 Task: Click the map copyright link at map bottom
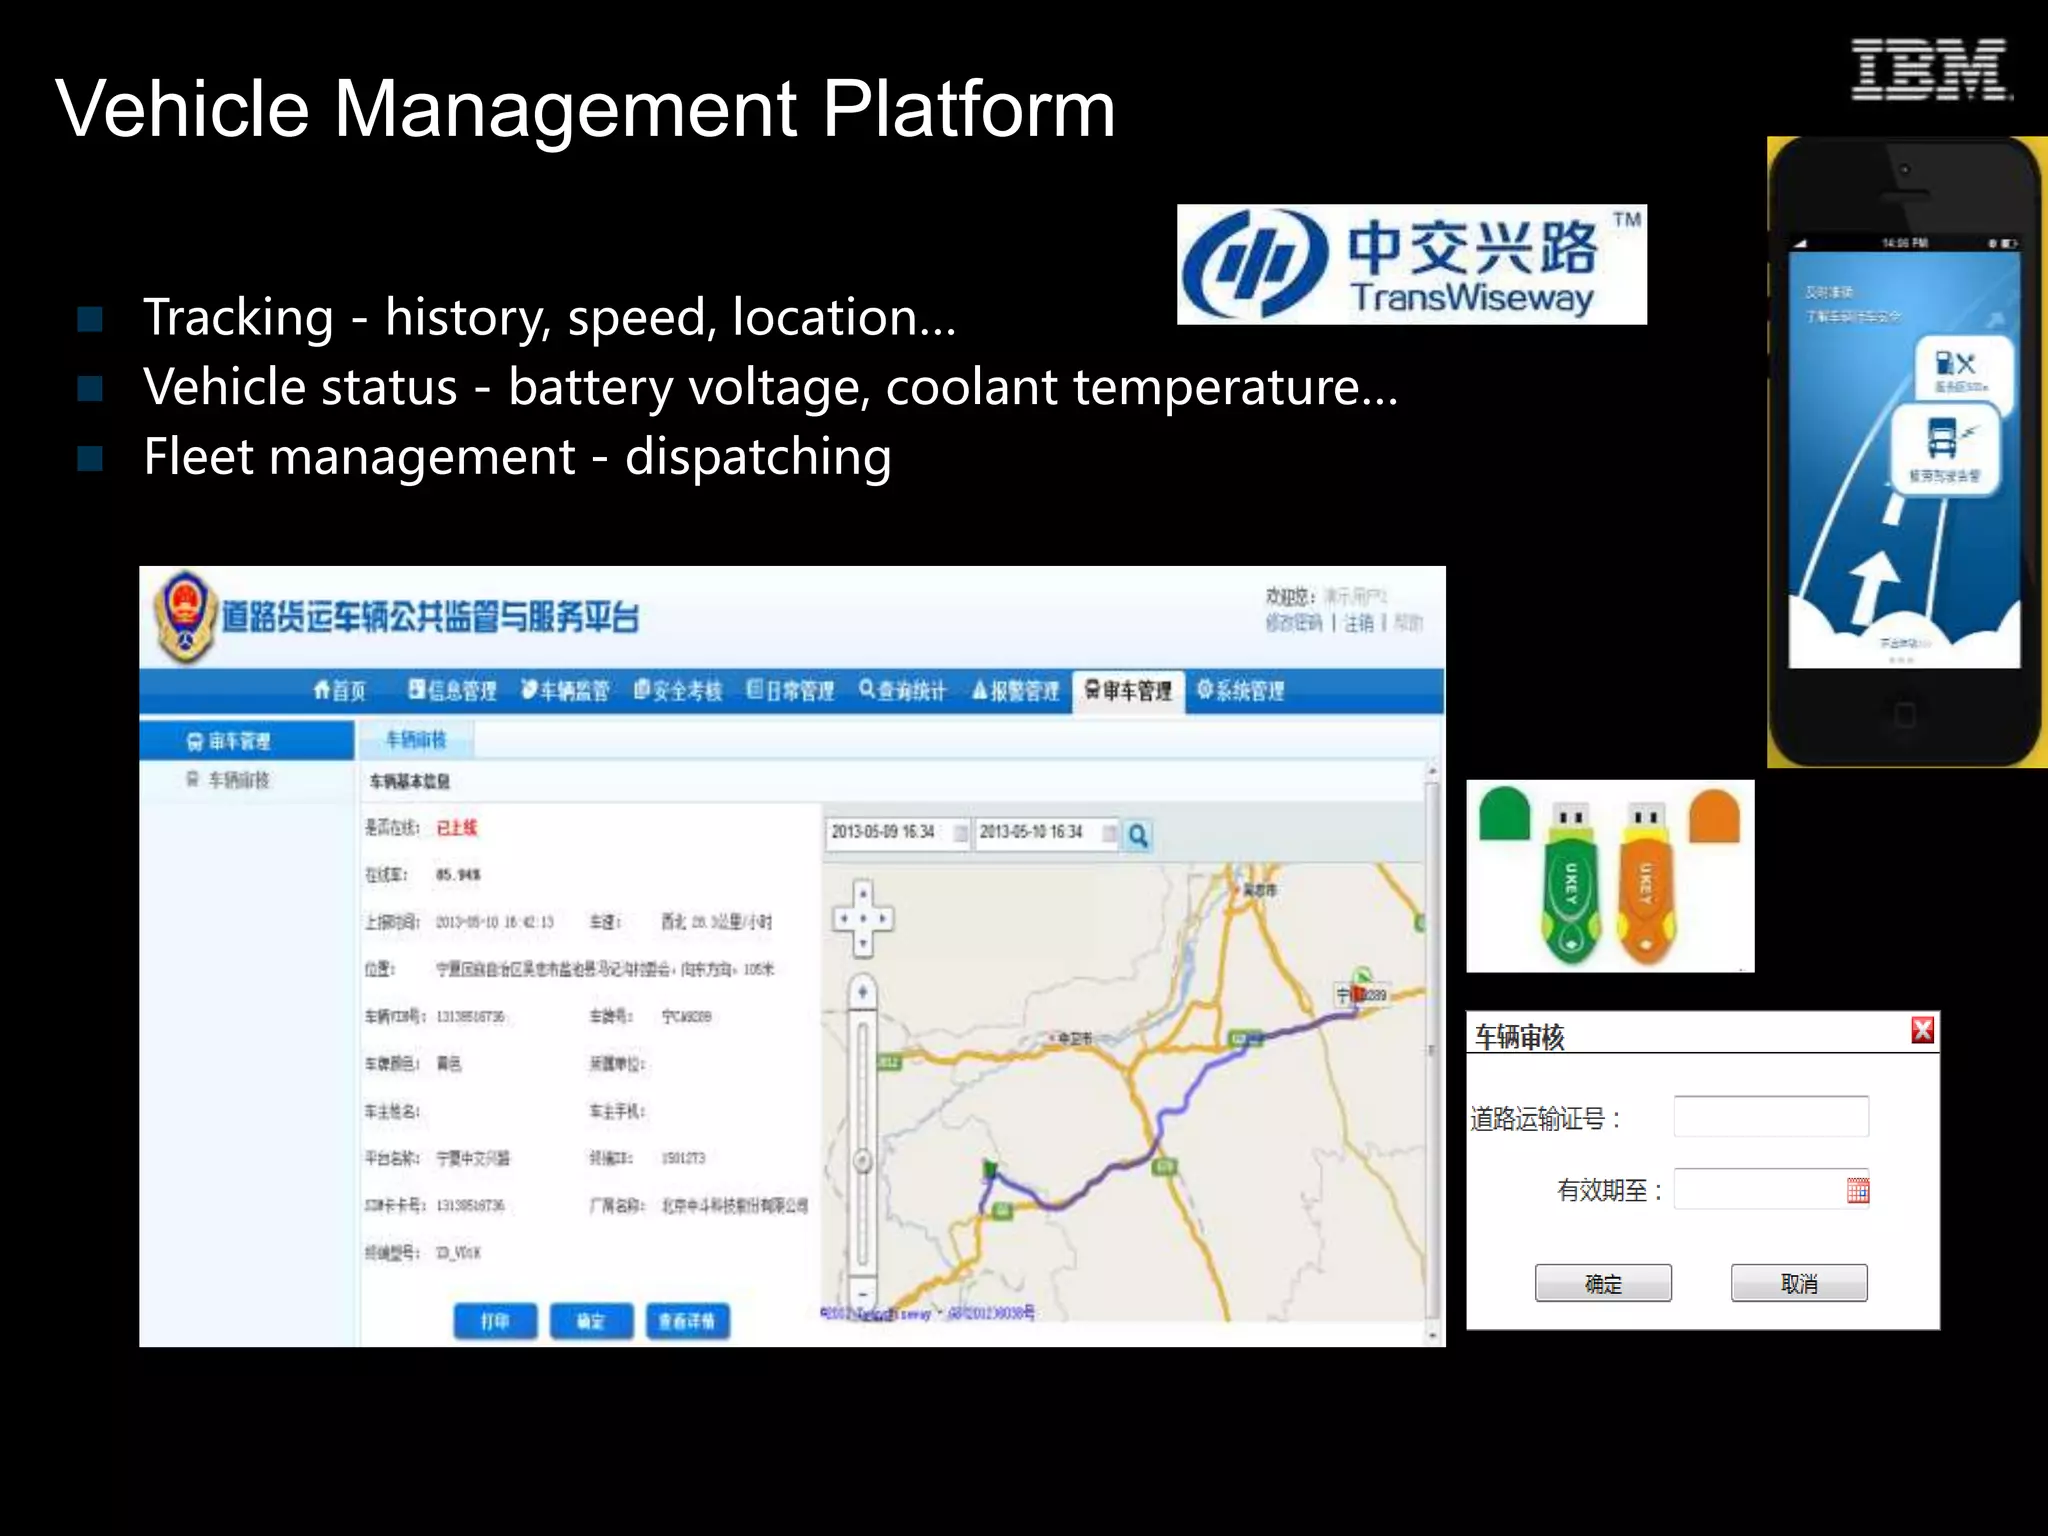(x=926, y=1313)
